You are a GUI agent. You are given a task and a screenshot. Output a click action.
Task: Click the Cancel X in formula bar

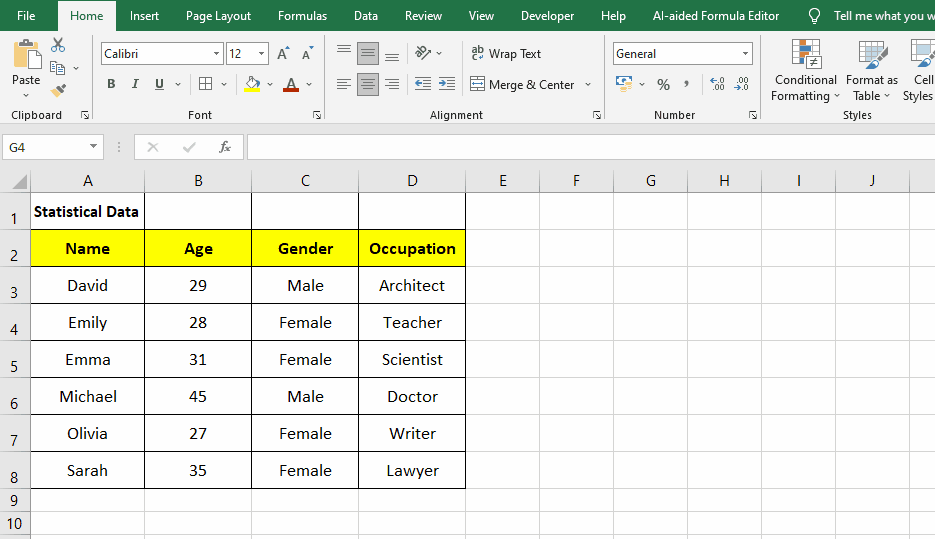[x=153, y=147]
